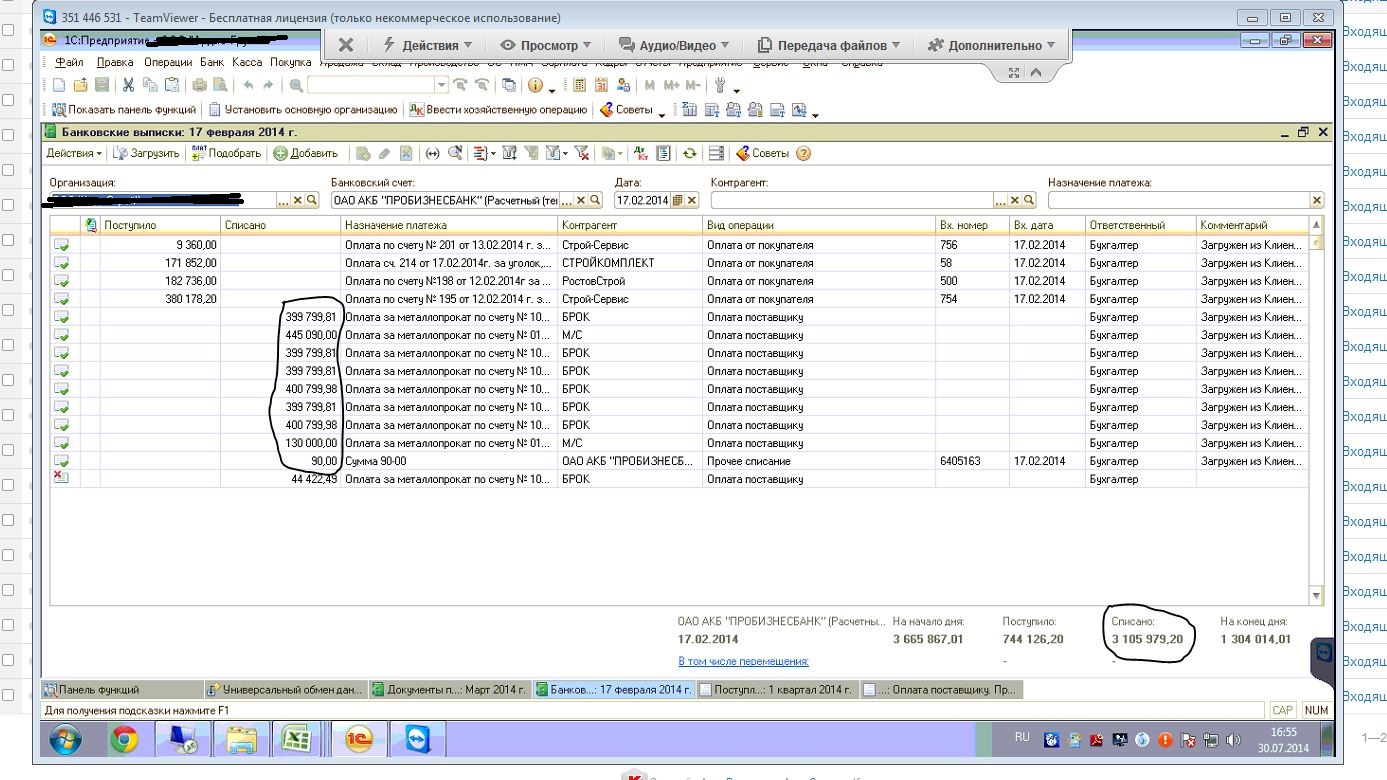Launch Google Chrome from the taskbar
The image size is (1387, 780).
(124, 740)
